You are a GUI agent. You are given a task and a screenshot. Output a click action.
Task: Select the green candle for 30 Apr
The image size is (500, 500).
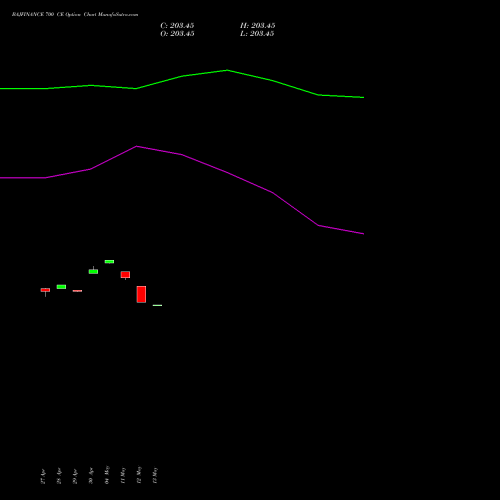pos(93,271)
